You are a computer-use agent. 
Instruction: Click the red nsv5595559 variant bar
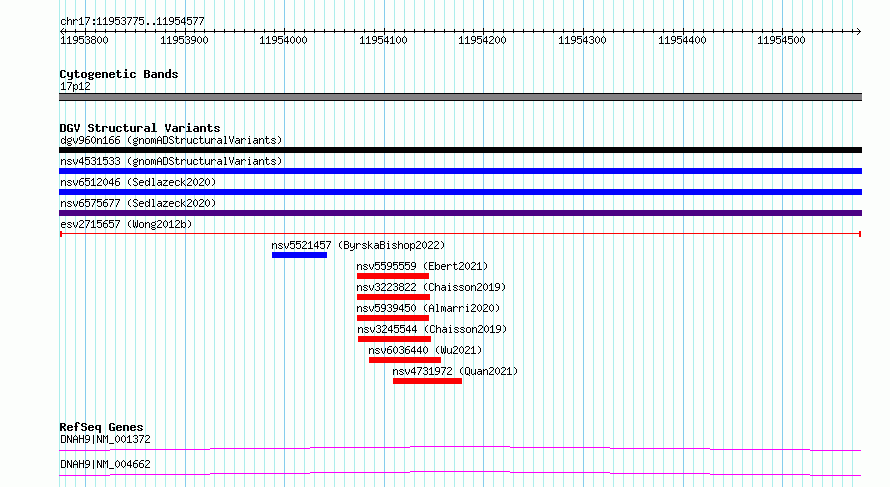(x=393, y=276)
